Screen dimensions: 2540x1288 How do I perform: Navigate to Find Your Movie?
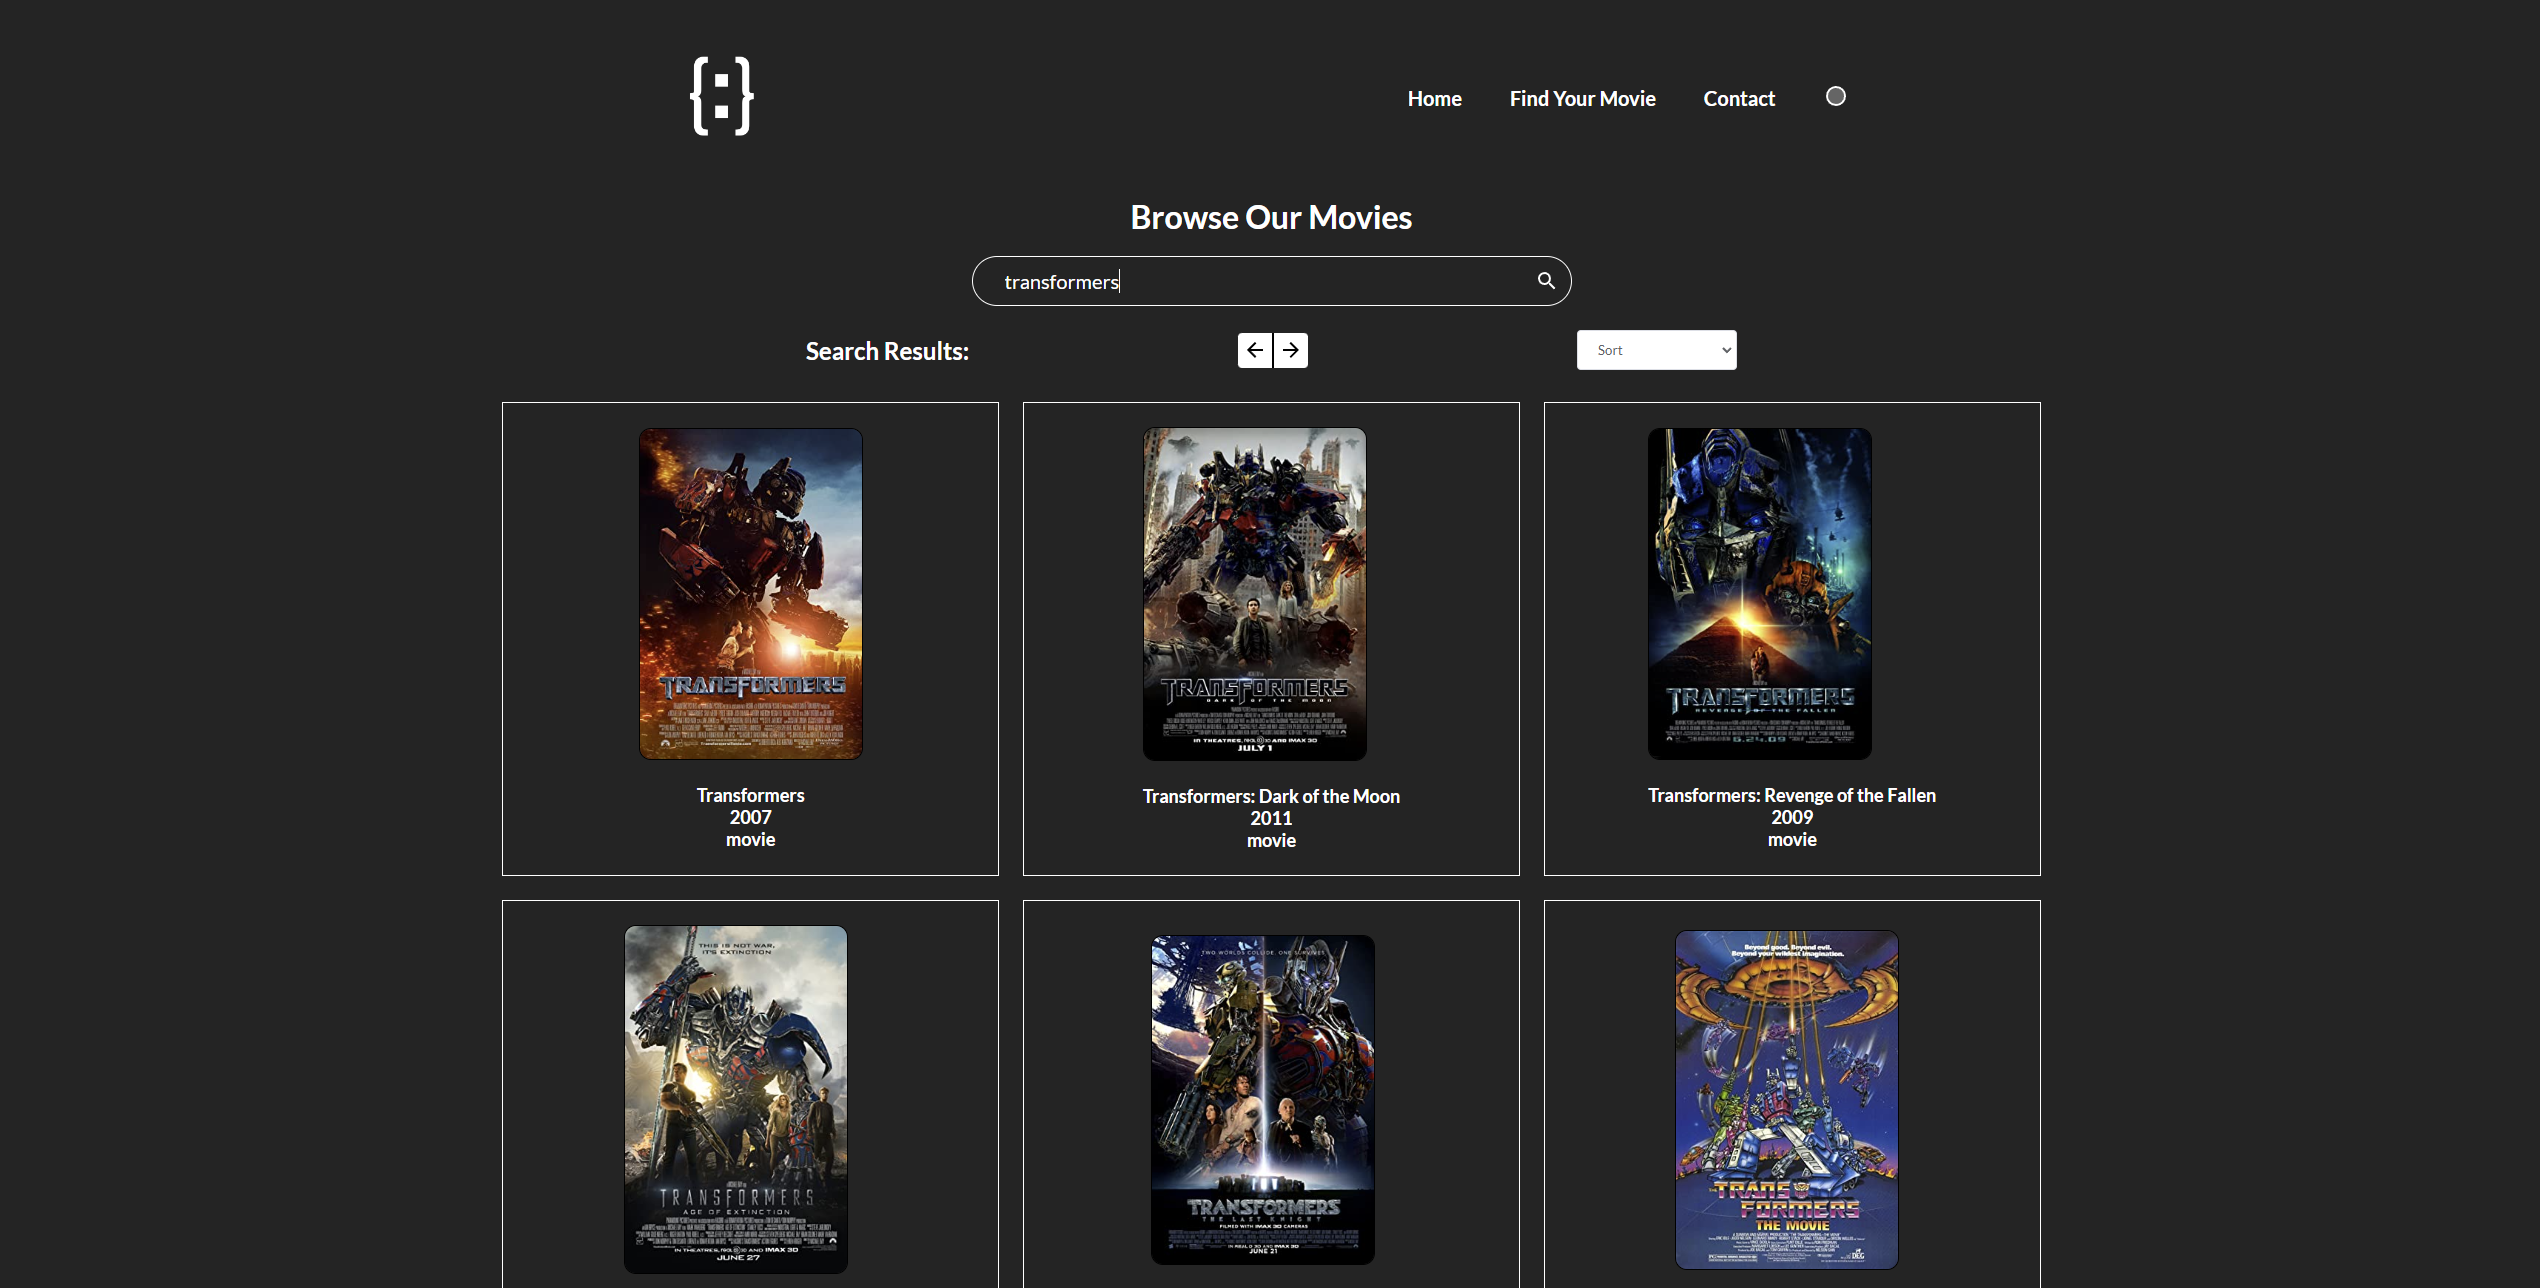pyautogui.click(x=1582, y=99)
